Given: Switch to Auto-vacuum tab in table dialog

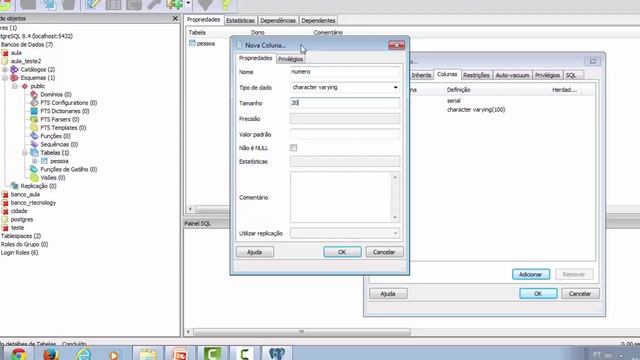Looking at the screenshot, I should coord(512,75).
